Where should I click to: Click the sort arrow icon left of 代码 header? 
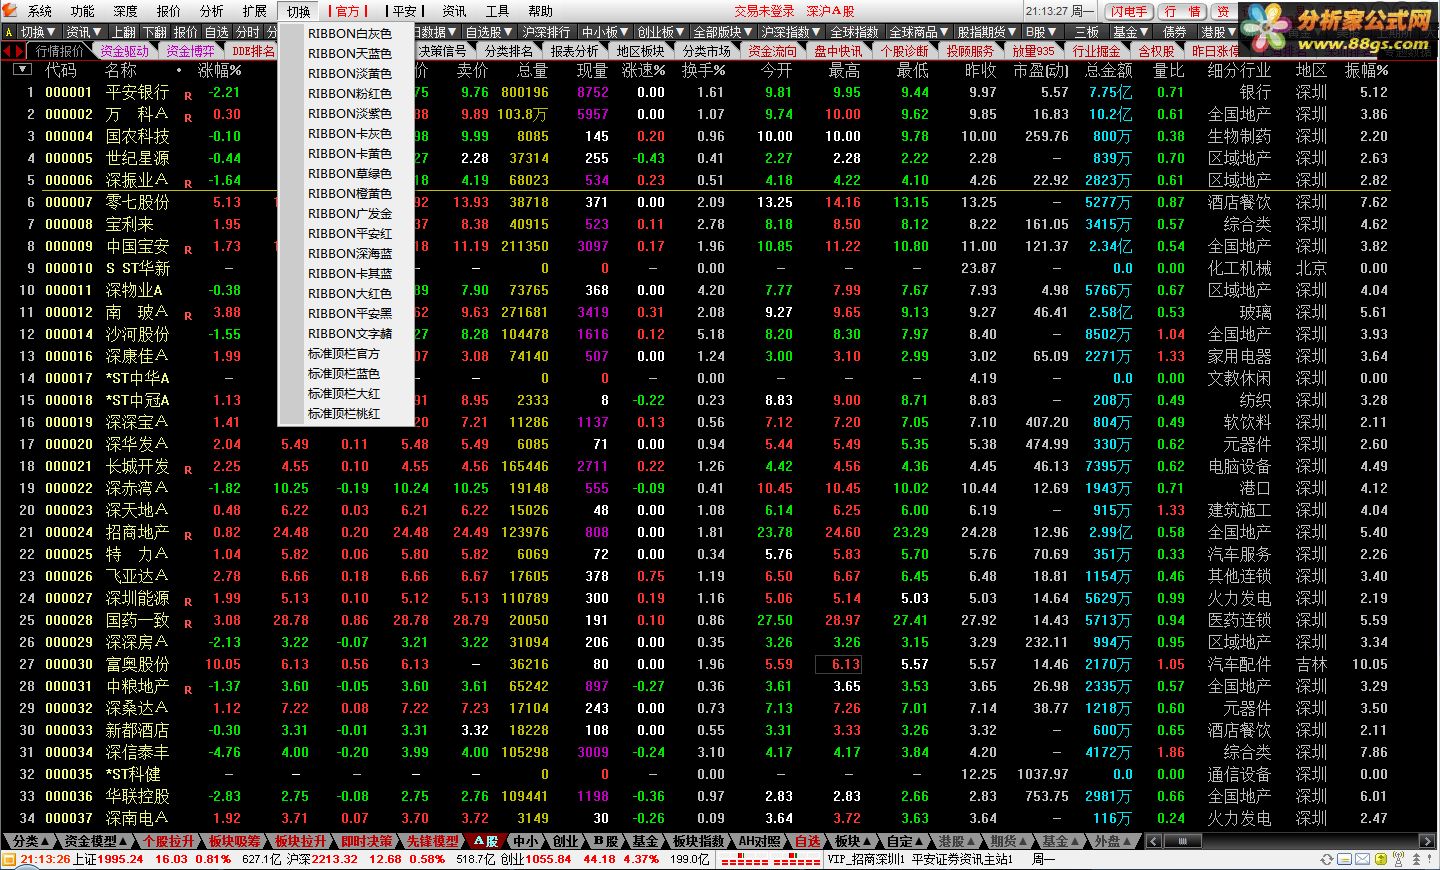22,70
